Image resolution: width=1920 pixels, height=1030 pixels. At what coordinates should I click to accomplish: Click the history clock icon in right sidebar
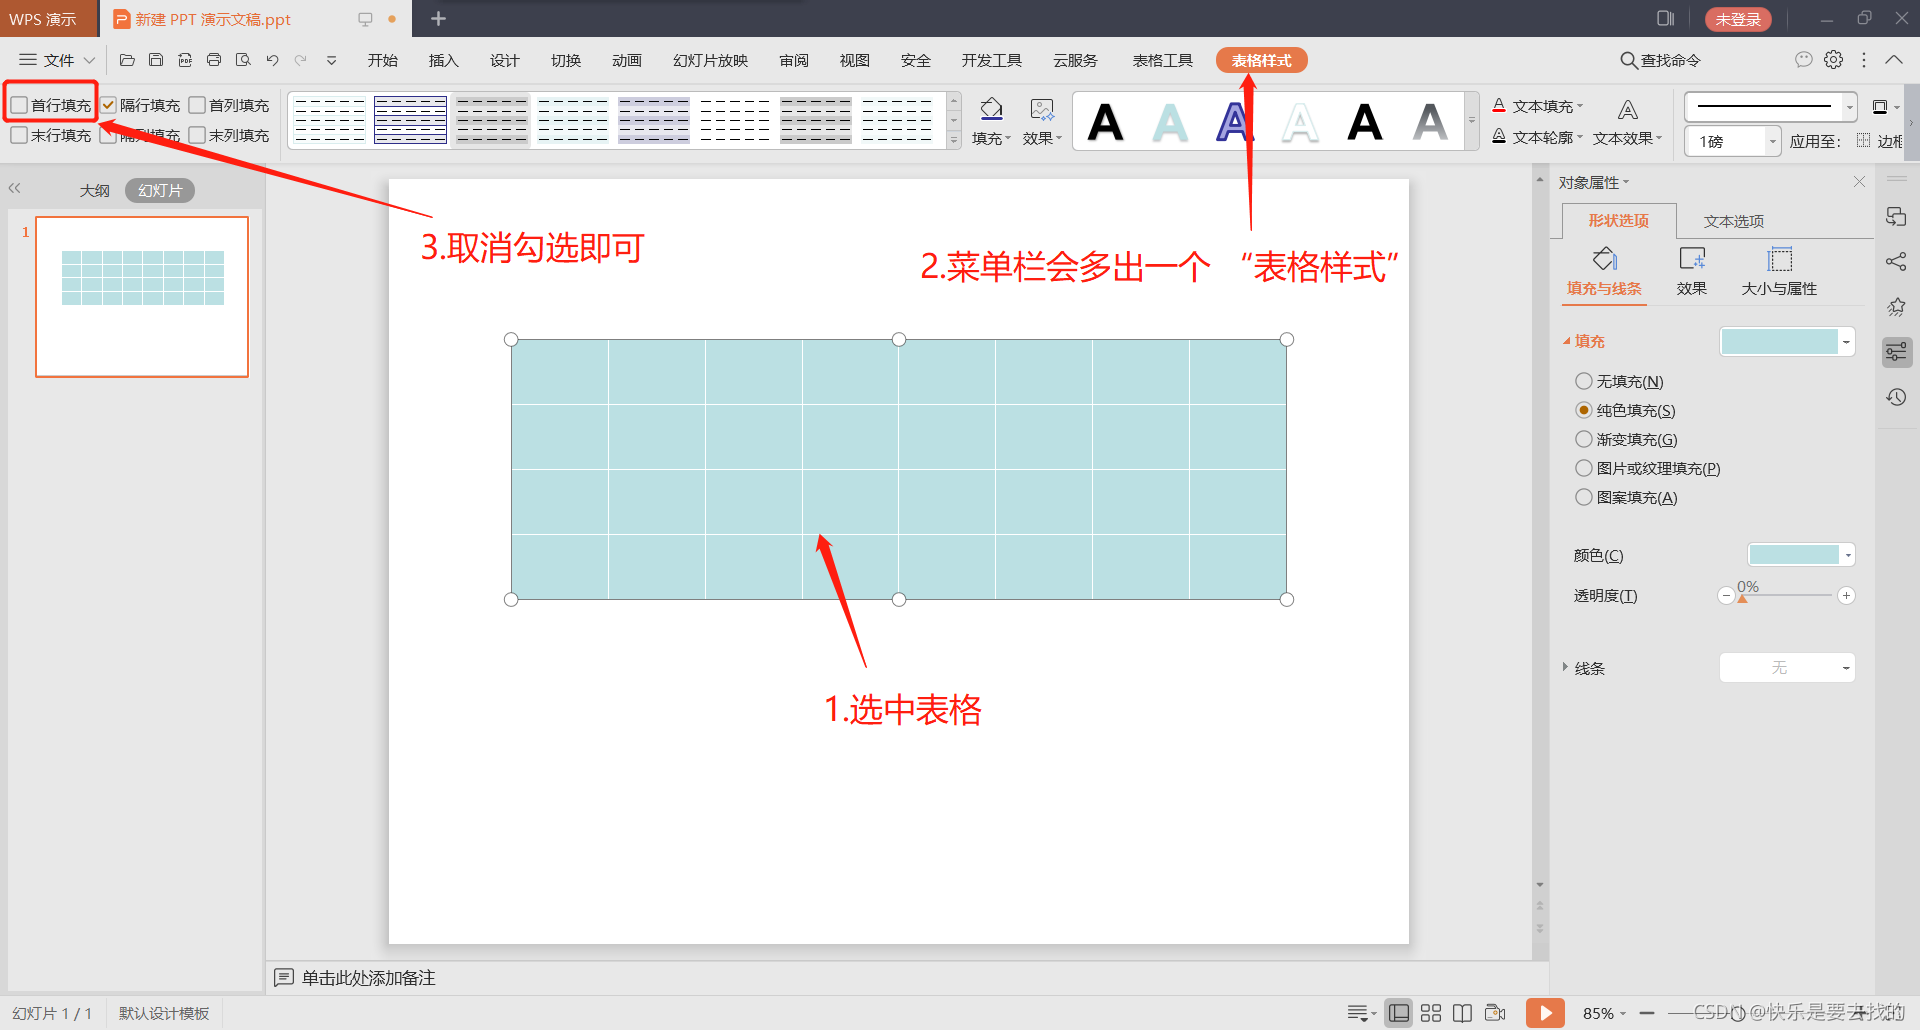[x=1895, y=397]
